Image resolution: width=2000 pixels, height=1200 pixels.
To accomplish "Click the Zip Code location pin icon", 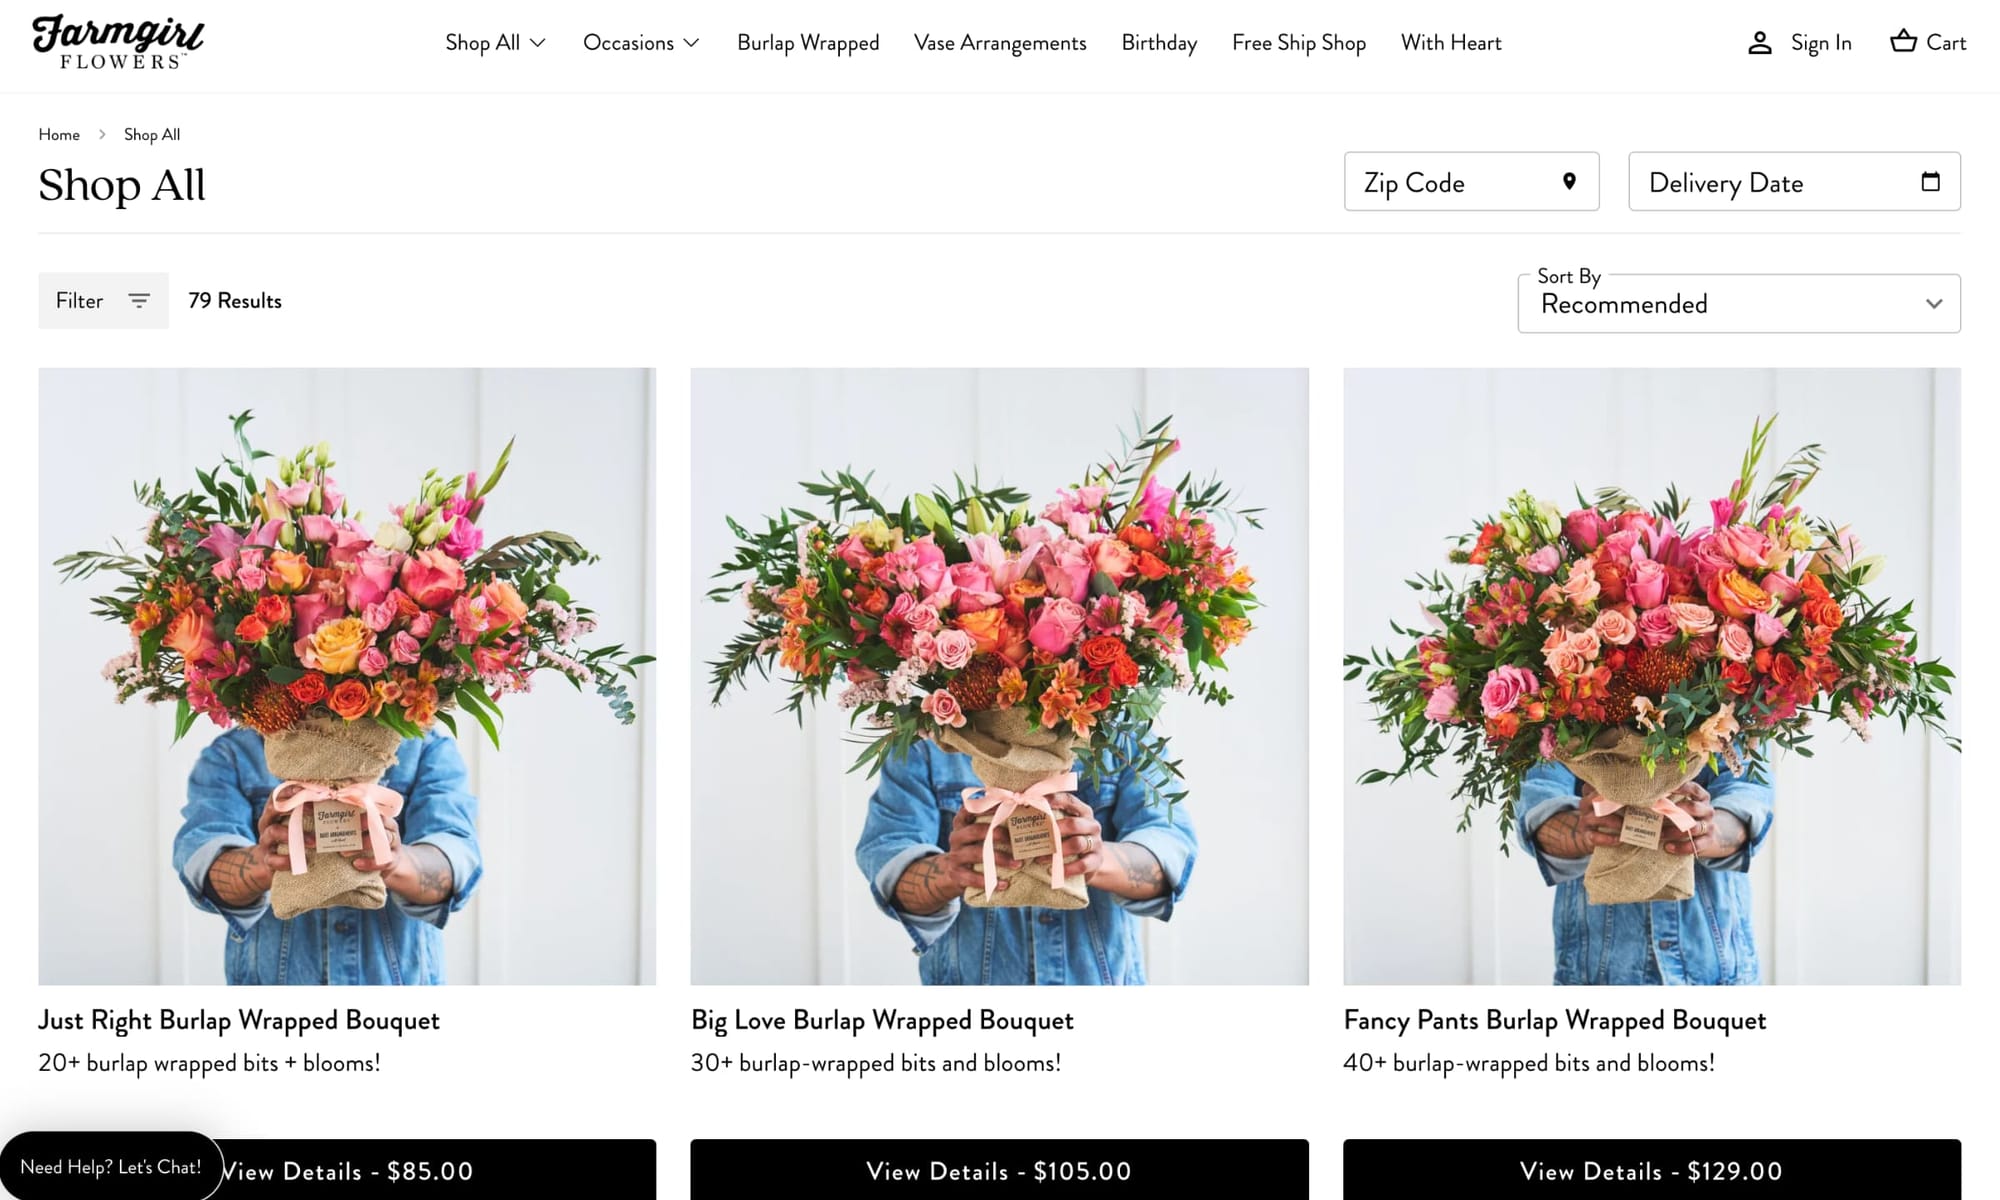I will (x=1569, y=181).
